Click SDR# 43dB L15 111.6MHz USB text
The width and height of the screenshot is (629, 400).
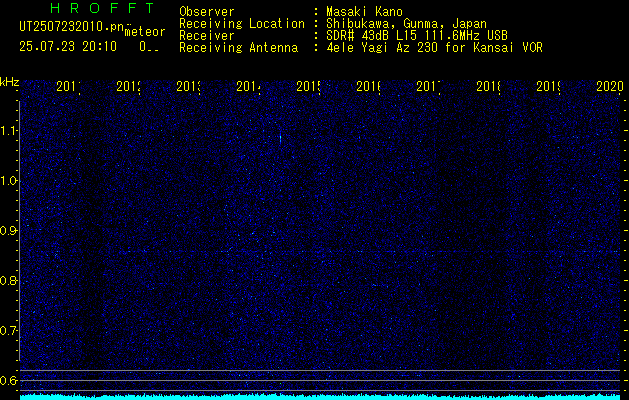pos(417,36)
